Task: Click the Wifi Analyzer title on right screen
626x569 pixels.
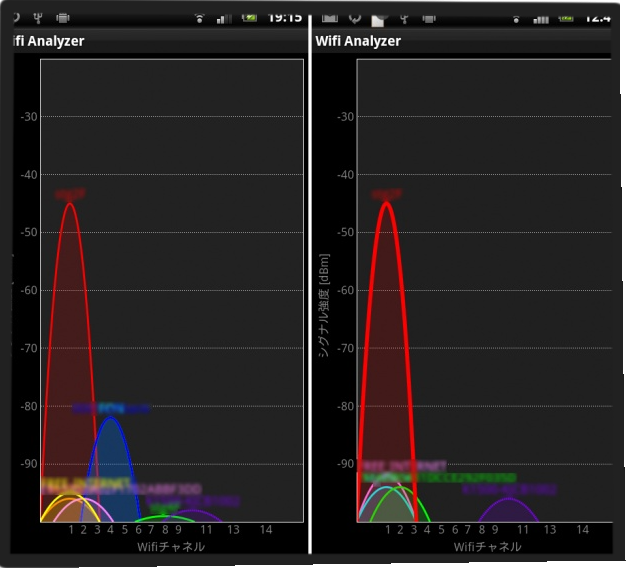Action: coord(358,41)
